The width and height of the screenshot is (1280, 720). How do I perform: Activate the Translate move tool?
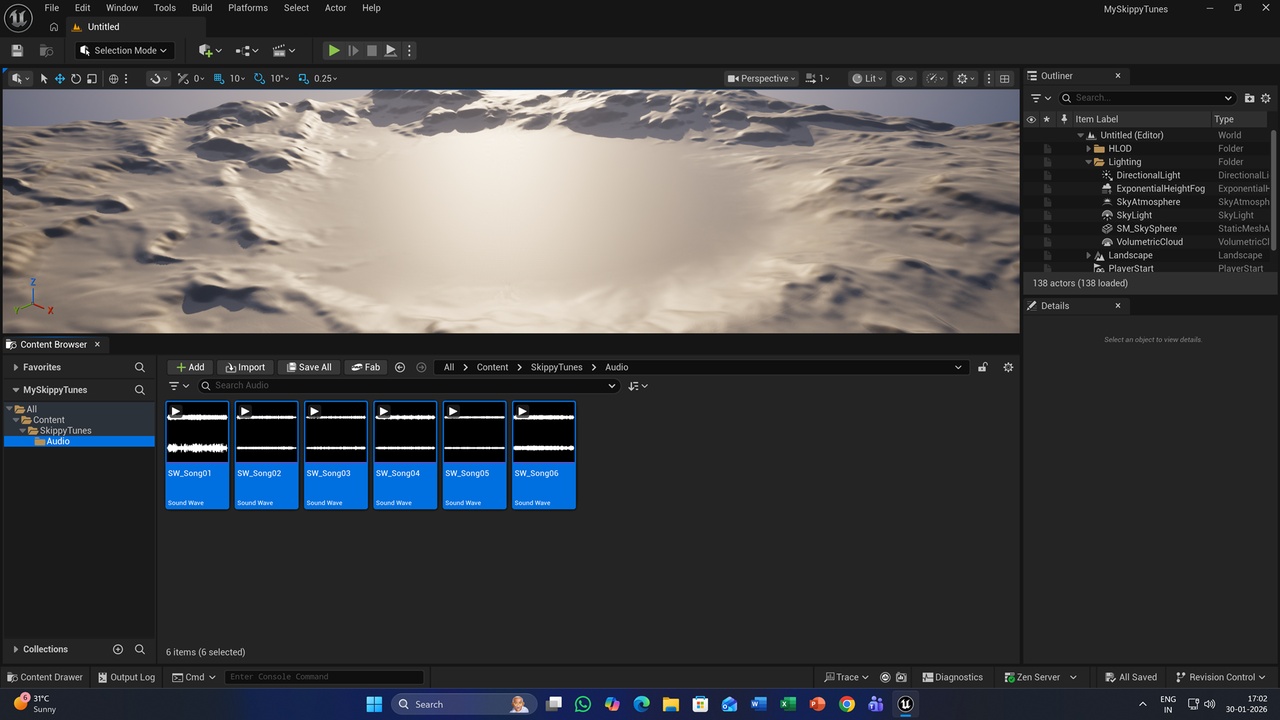(60, 78)
